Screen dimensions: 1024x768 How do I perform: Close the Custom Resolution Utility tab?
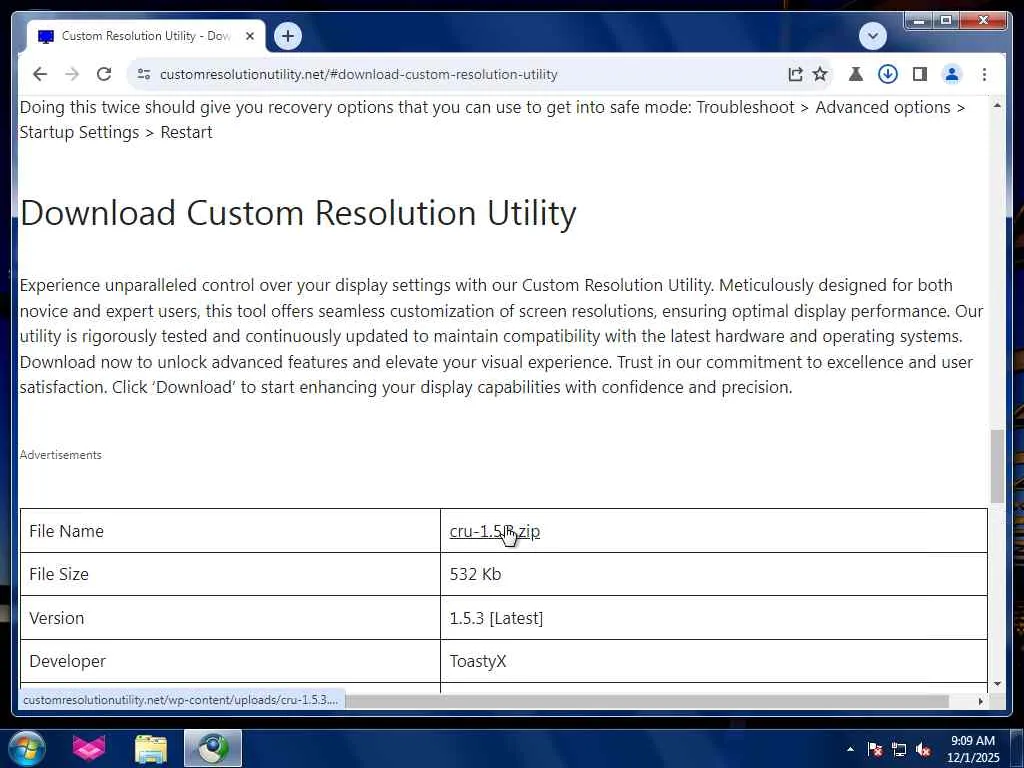249,37
